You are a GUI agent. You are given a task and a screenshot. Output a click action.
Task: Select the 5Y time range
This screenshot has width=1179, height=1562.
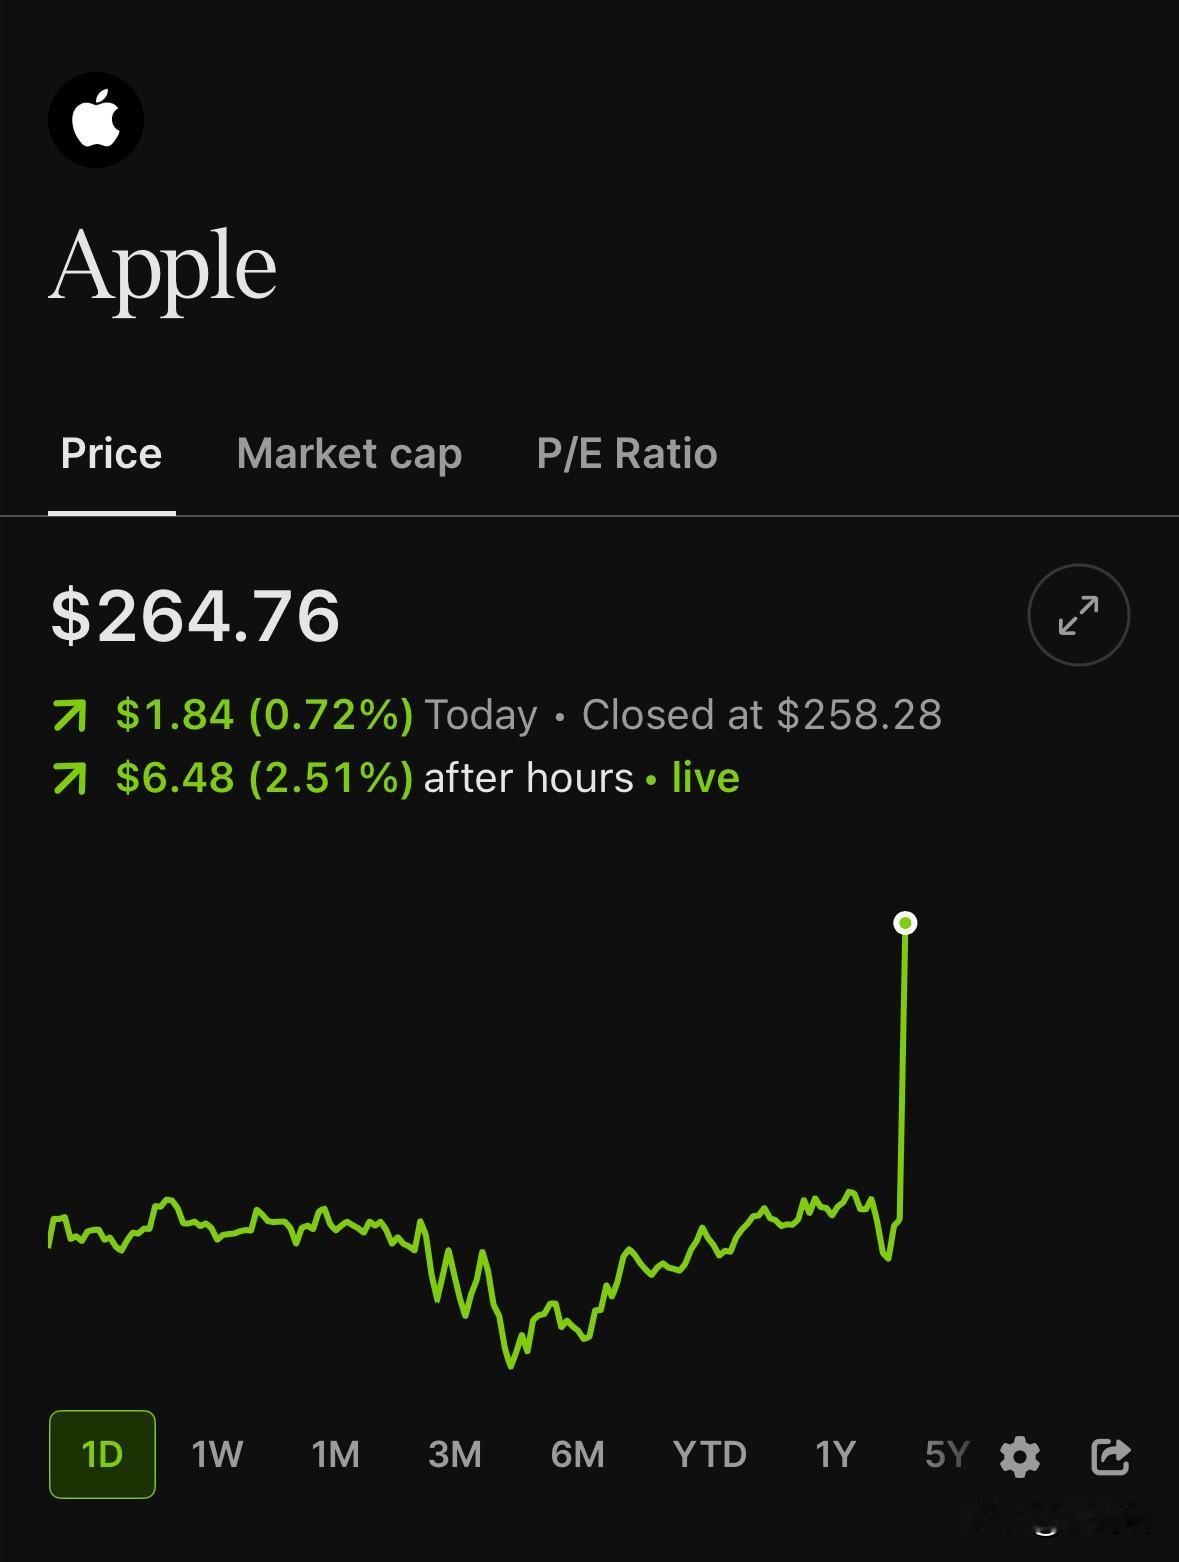click(946, 1454)
